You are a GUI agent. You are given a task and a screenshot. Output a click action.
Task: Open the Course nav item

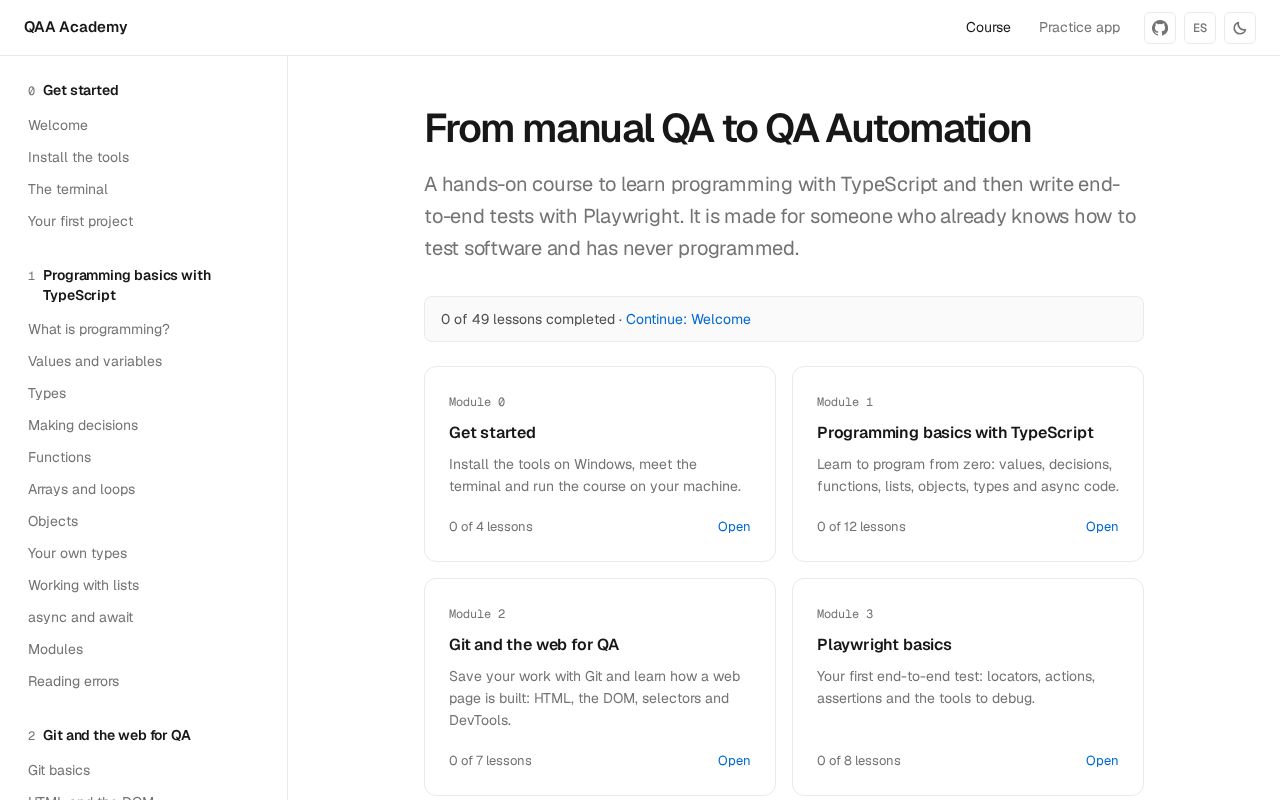click(x=988, y=27)
